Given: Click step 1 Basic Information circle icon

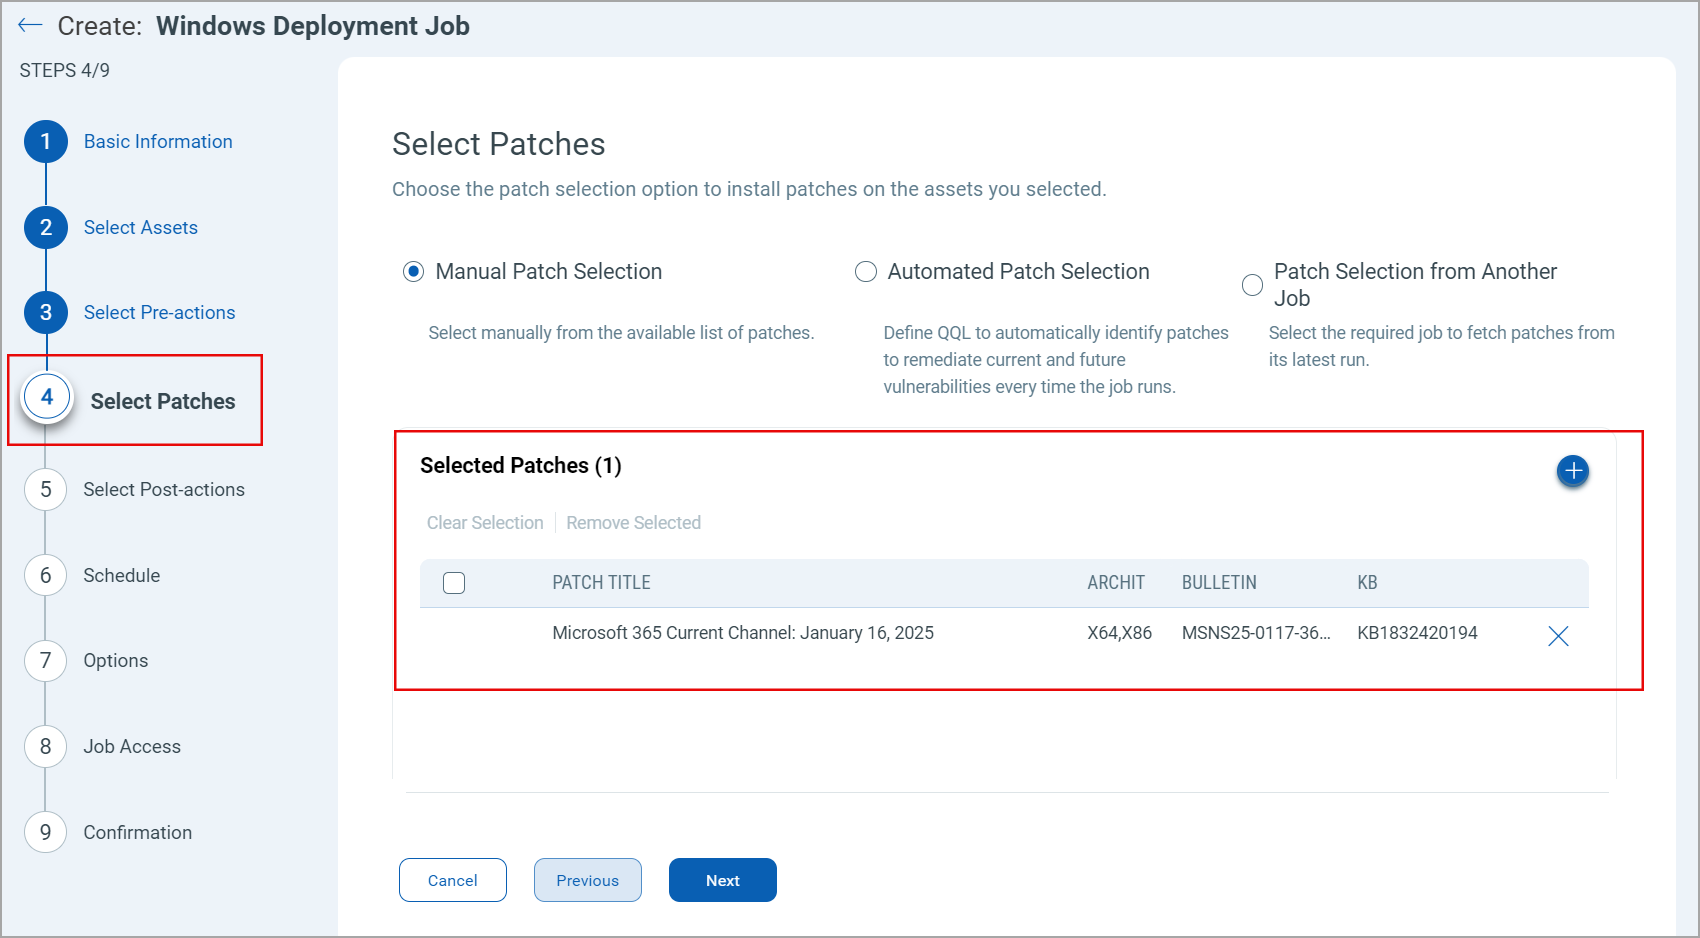Looking at the screenshot, I should click(x=45, y=141).
